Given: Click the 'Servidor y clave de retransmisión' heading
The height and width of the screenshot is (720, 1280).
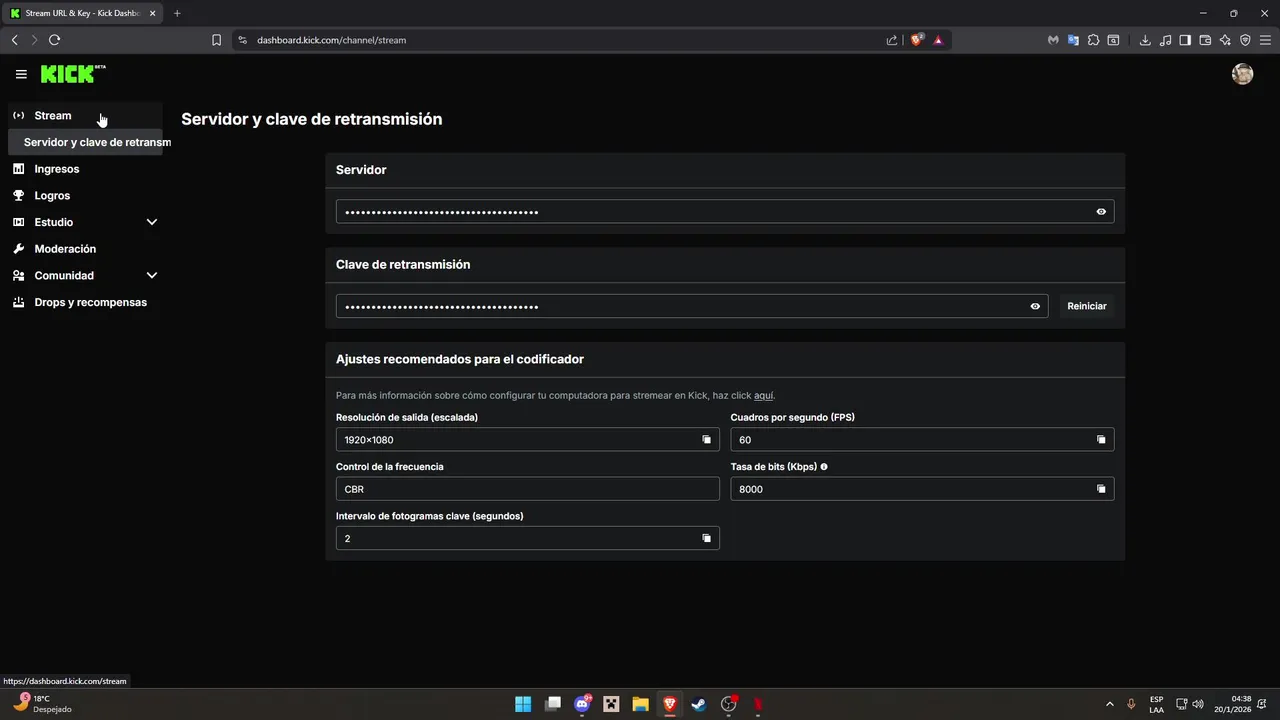Looking at the screenshot, I should (x=311, y=119).
